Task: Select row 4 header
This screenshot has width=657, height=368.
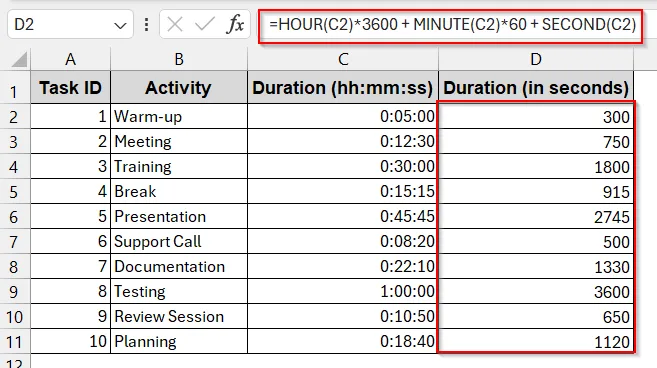Action: point(14,166)
